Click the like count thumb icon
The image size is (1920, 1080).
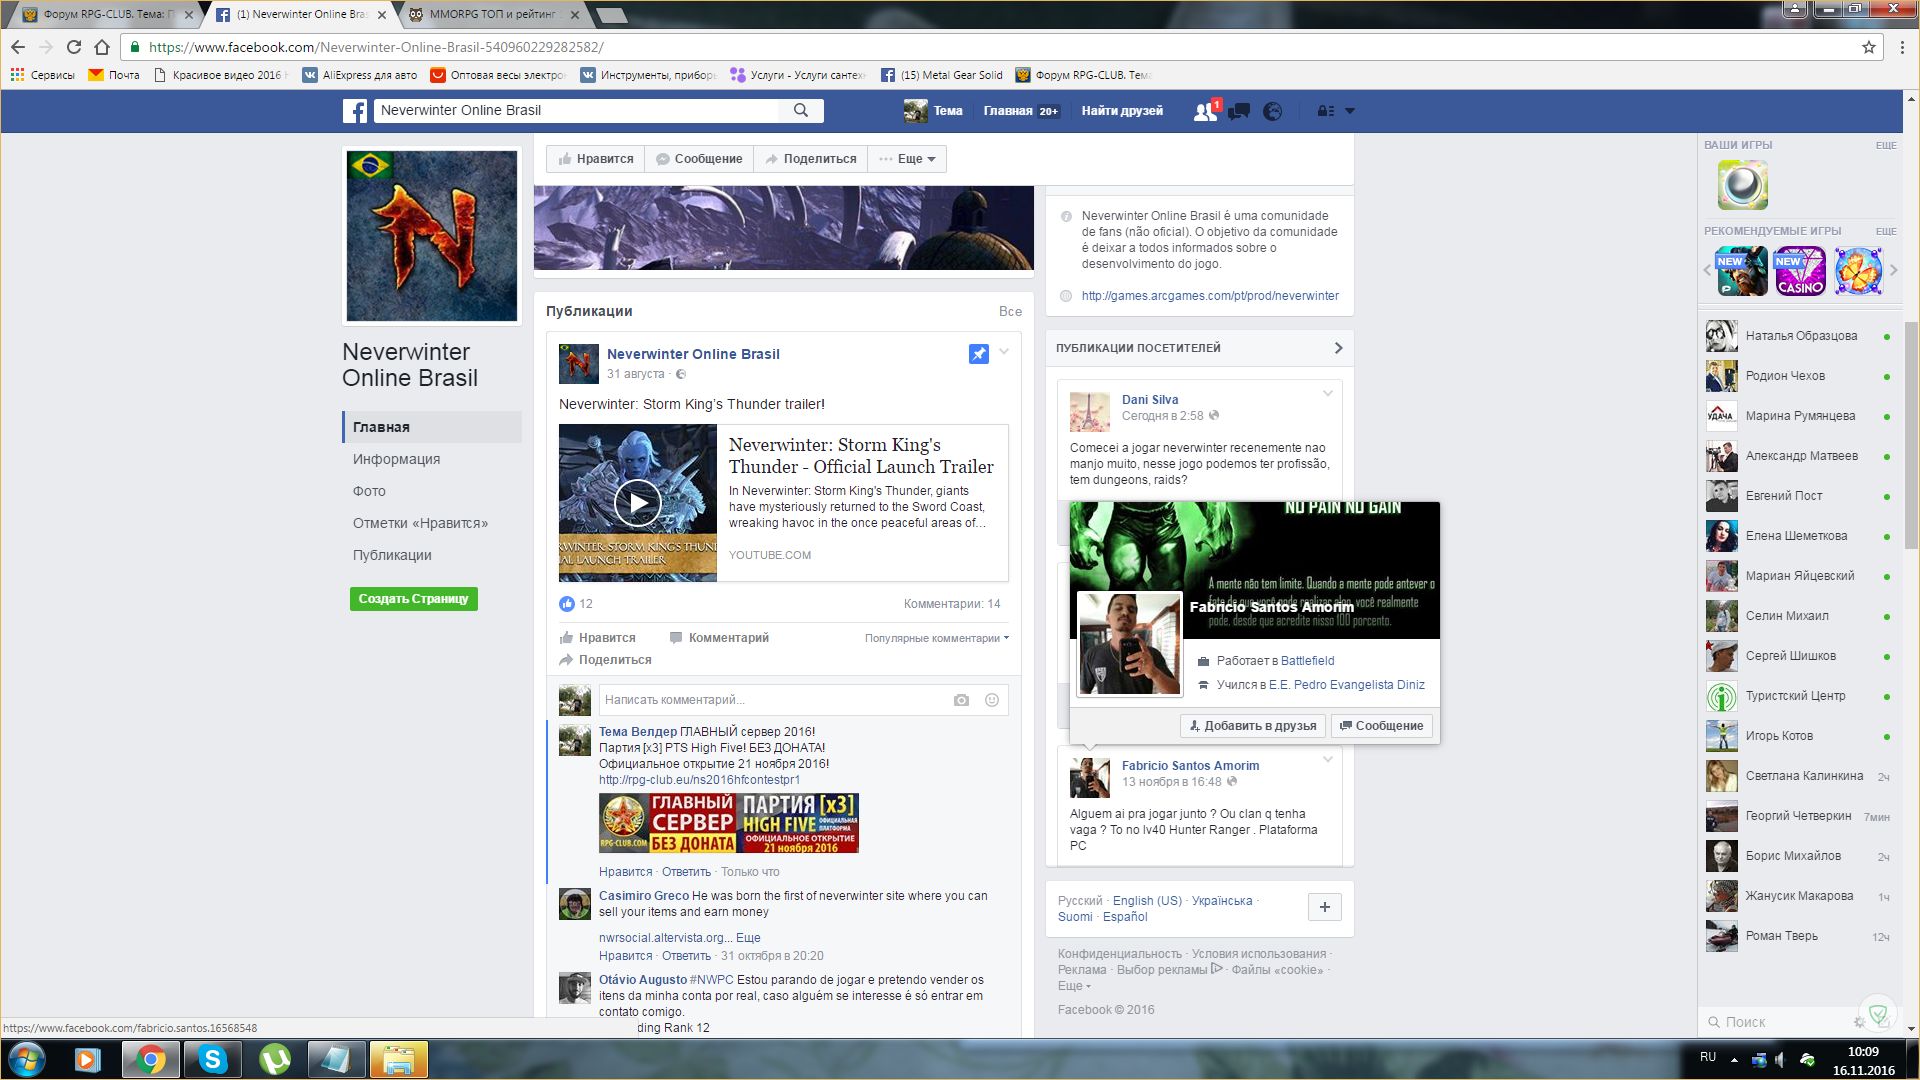tap(567, 604)
